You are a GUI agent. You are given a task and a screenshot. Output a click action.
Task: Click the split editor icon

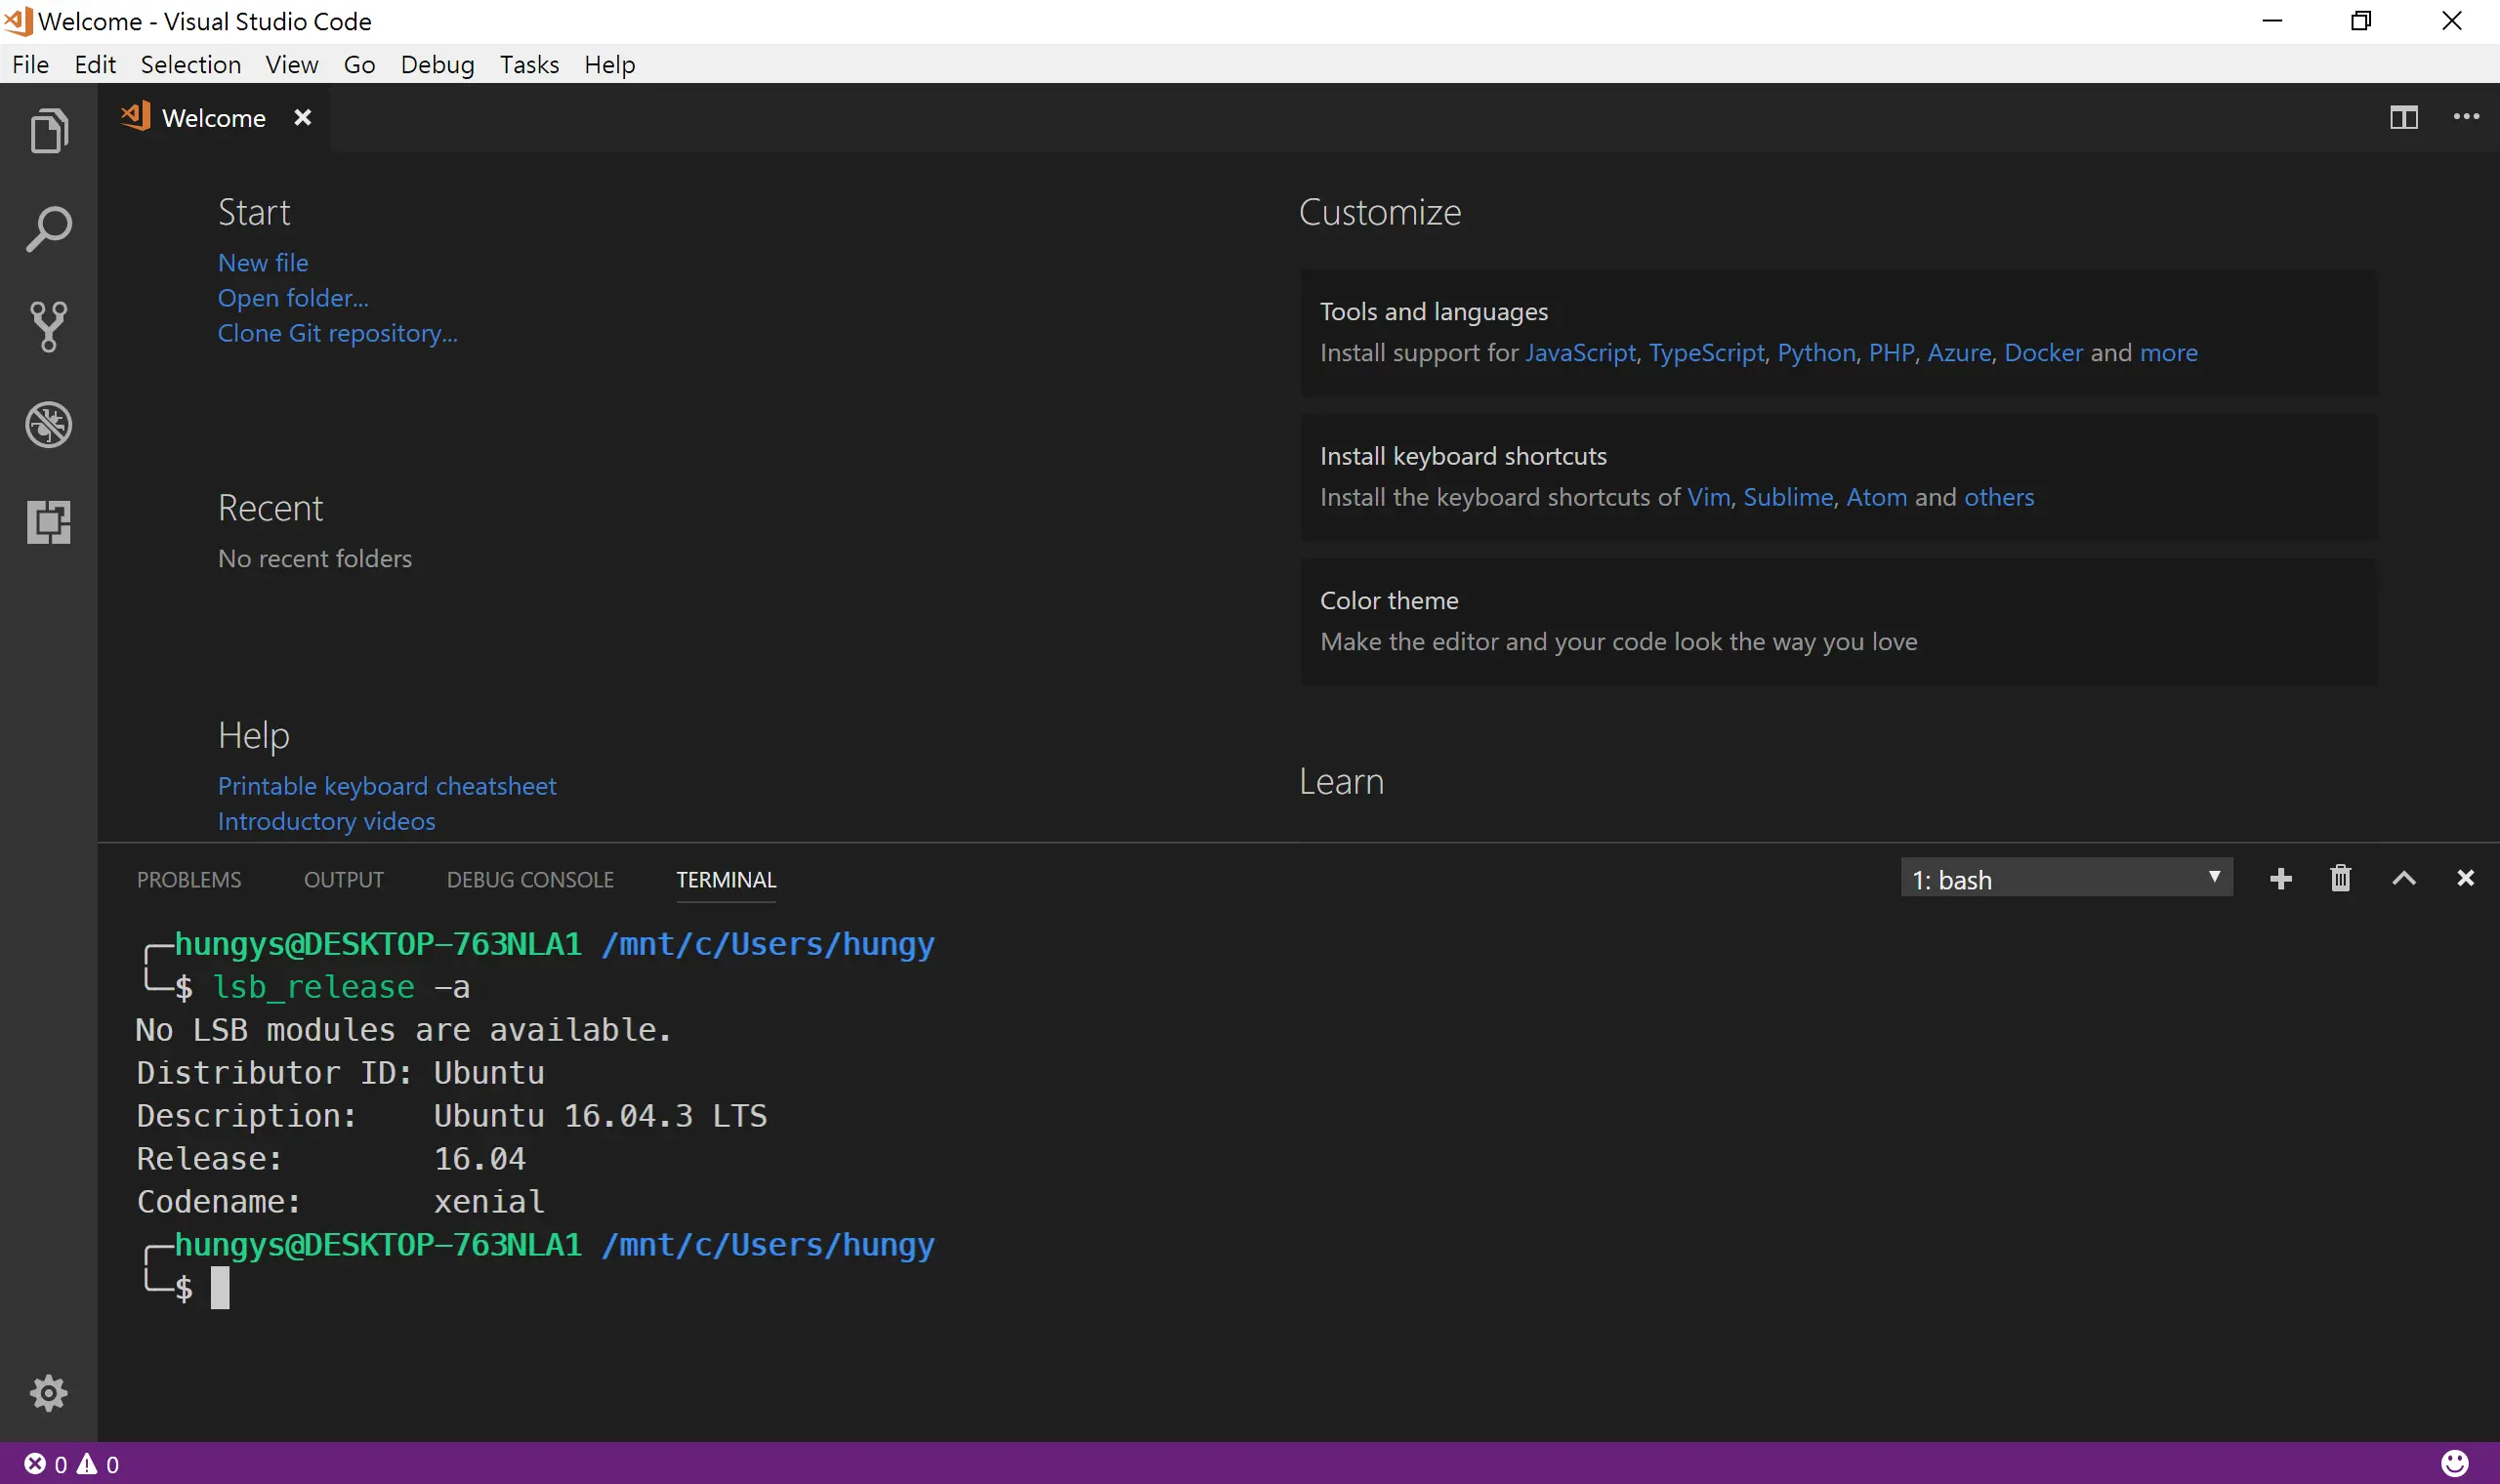click(x=2403, y=117)
